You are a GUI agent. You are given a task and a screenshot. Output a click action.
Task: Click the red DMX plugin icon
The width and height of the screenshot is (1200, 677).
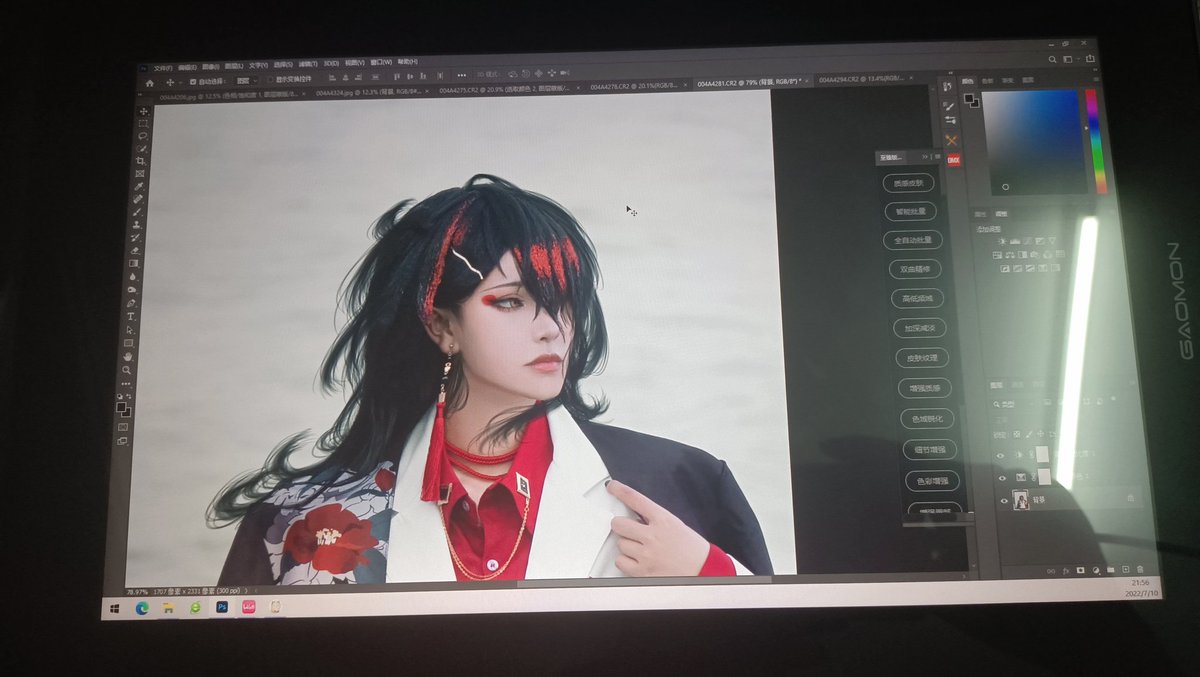pyautogui.click(x=954, y=160)
